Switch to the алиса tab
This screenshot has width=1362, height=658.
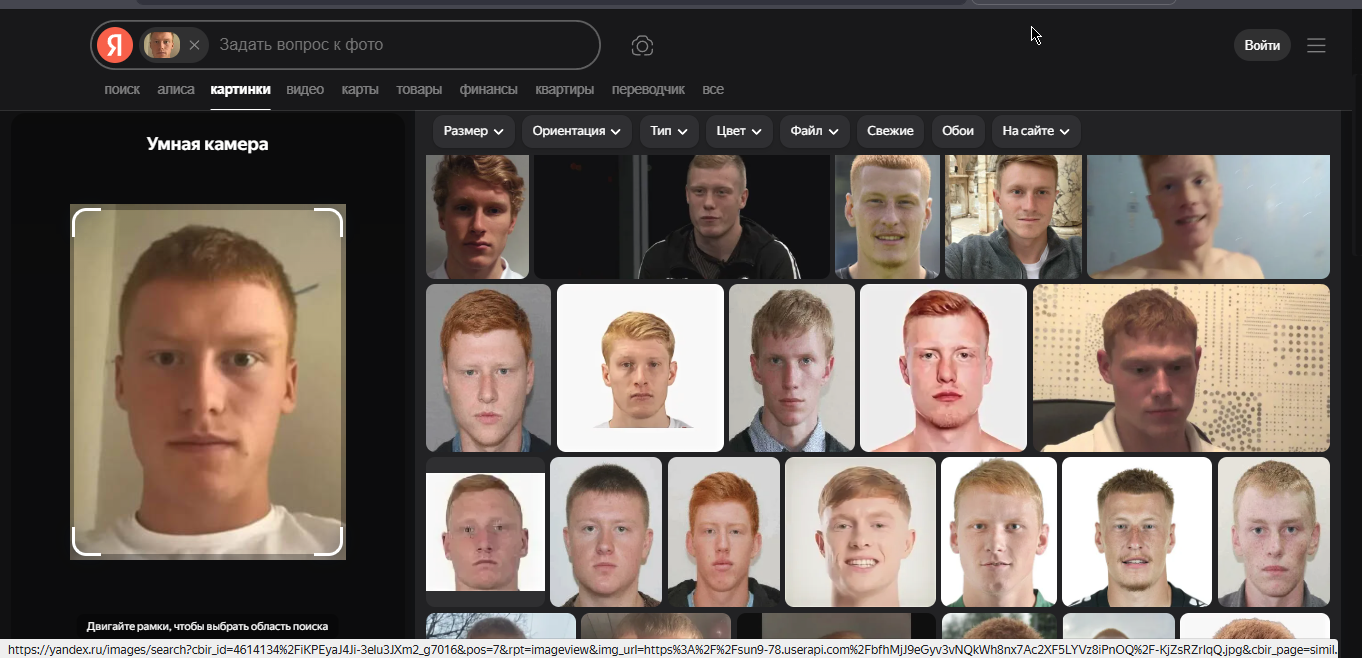click(x=176, y=89)
